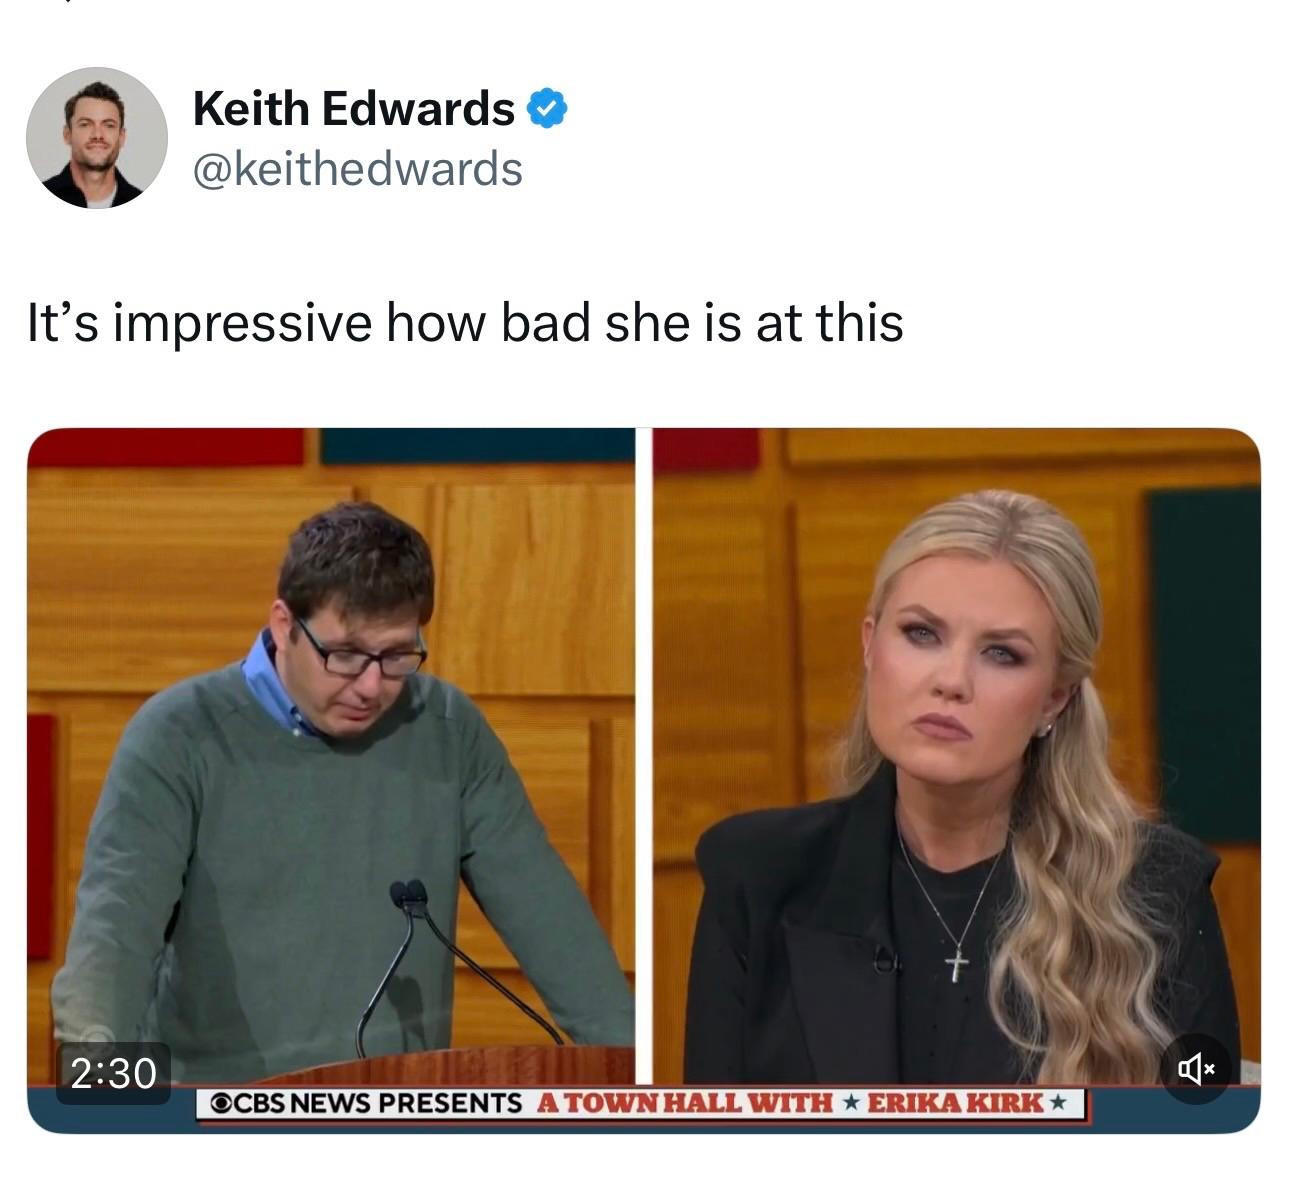
Task: Tap the 2:30 video duration badge
Action: point(113,1073)
